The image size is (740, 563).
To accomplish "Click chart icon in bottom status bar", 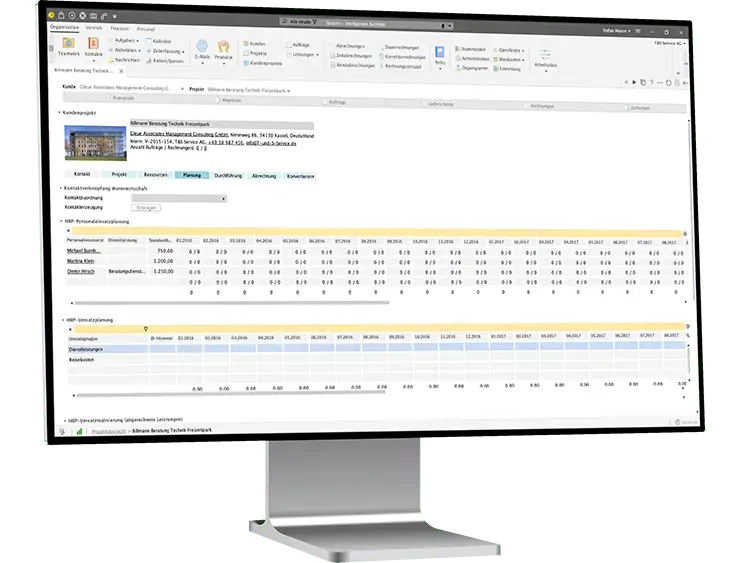I will coord(79,431).
